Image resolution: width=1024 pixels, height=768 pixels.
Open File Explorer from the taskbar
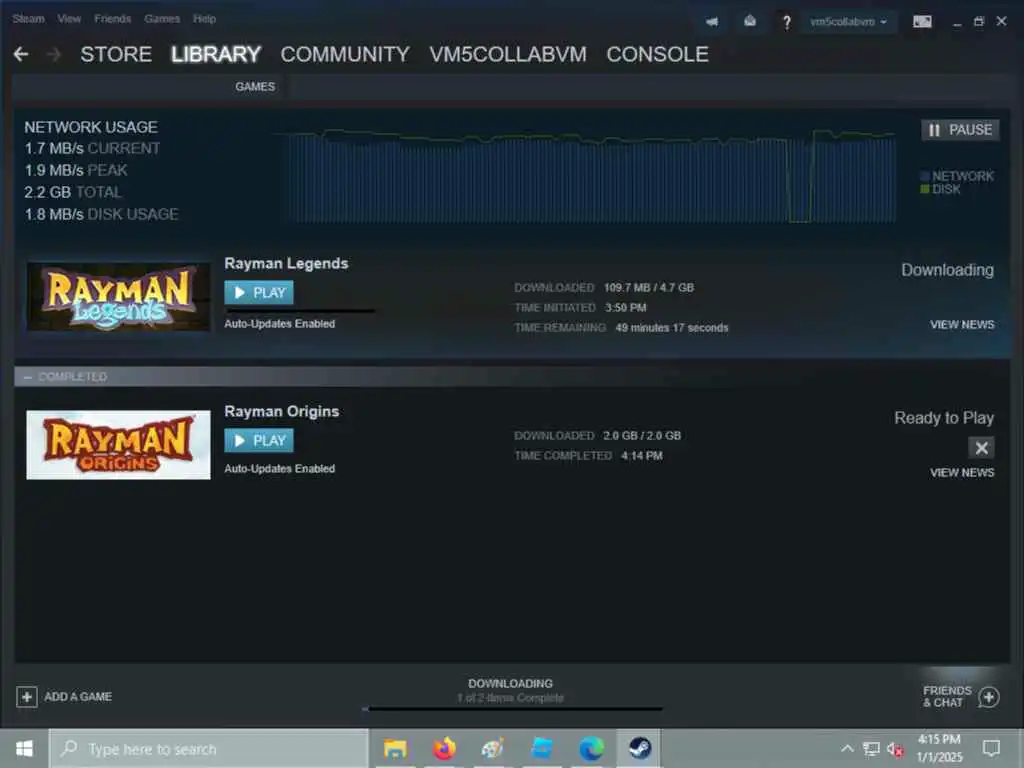pyautogui.click(x=395, y=748)
